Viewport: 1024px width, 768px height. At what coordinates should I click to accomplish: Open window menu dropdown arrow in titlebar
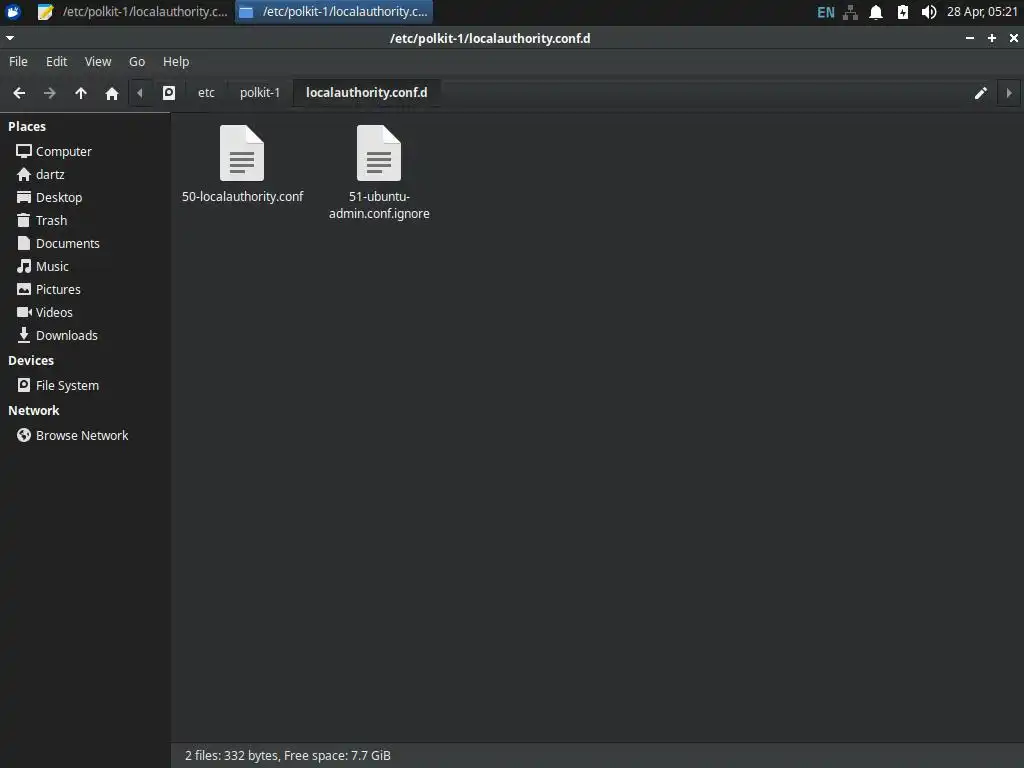pos(10,38)
